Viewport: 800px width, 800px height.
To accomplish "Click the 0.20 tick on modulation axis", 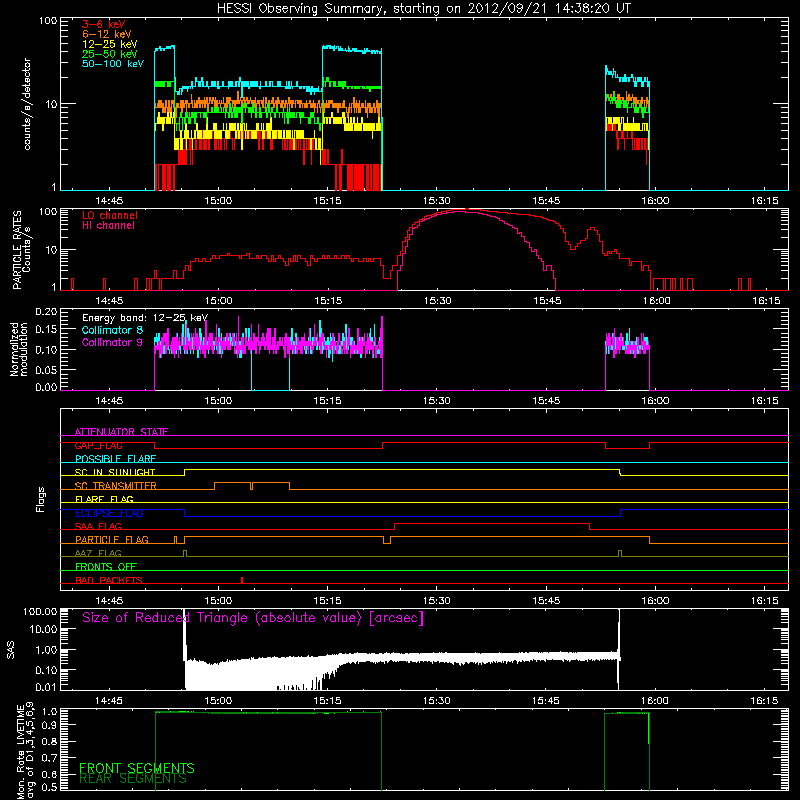I will 46,312.
